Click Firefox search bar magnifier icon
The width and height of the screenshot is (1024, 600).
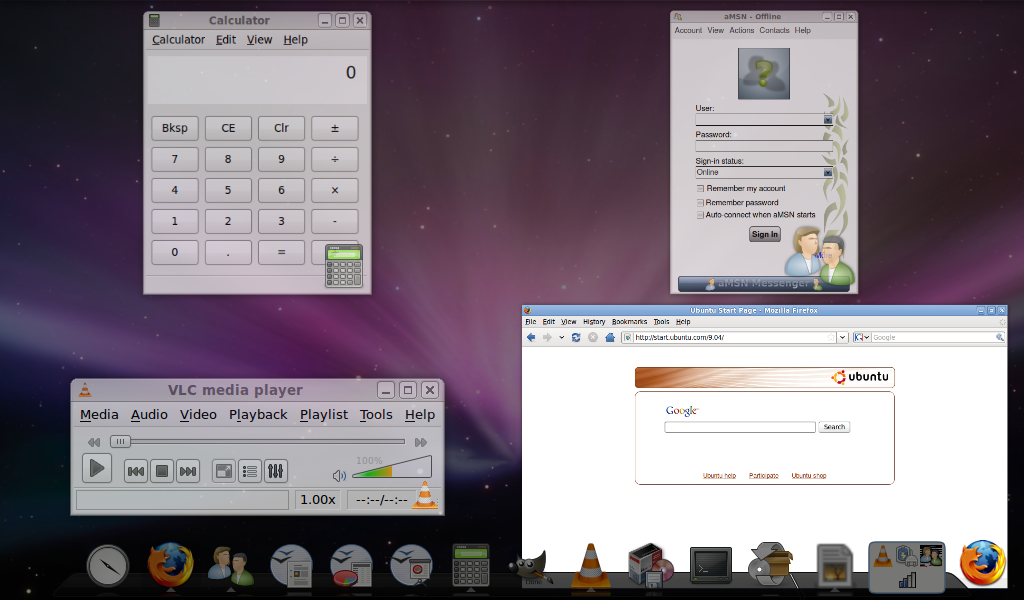(999, 338)
